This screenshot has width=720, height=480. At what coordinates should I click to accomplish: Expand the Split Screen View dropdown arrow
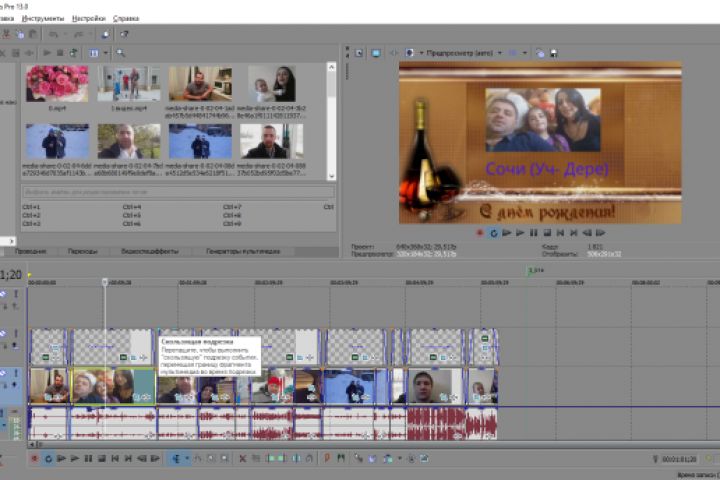coord(421,53)
